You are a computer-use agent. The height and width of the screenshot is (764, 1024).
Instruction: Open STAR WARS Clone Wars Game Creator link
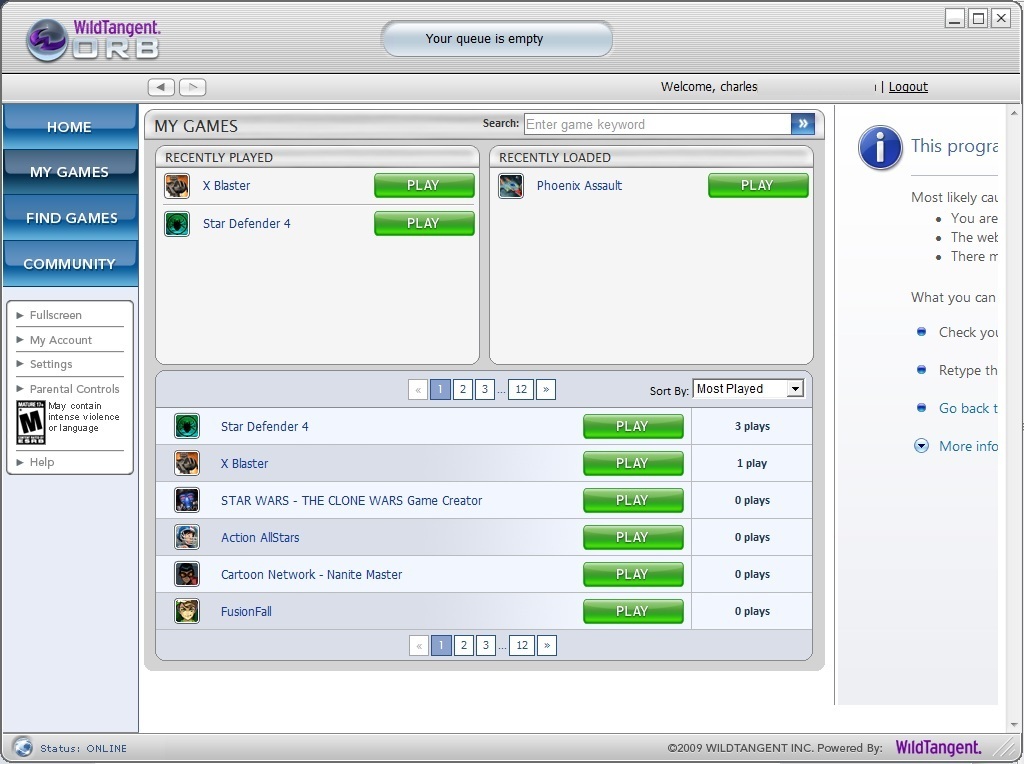click(x=351, y=501)
